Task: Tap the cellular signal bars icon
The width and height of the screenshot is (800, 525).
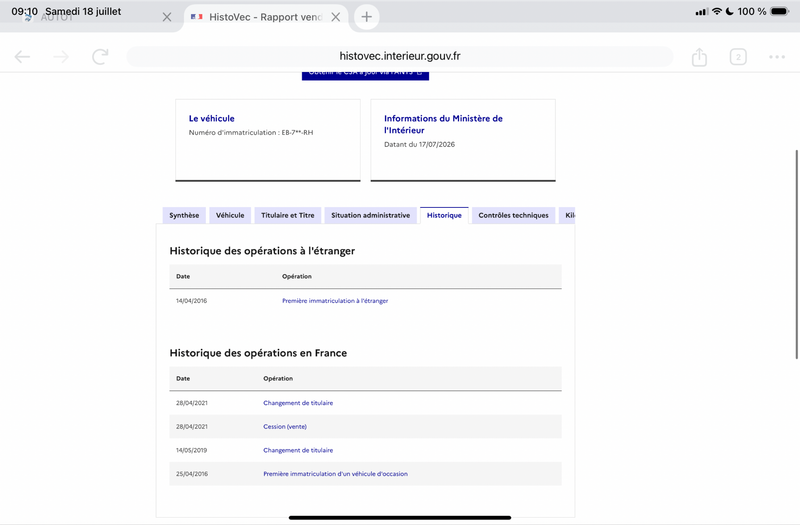Action: tap(702, 12)
